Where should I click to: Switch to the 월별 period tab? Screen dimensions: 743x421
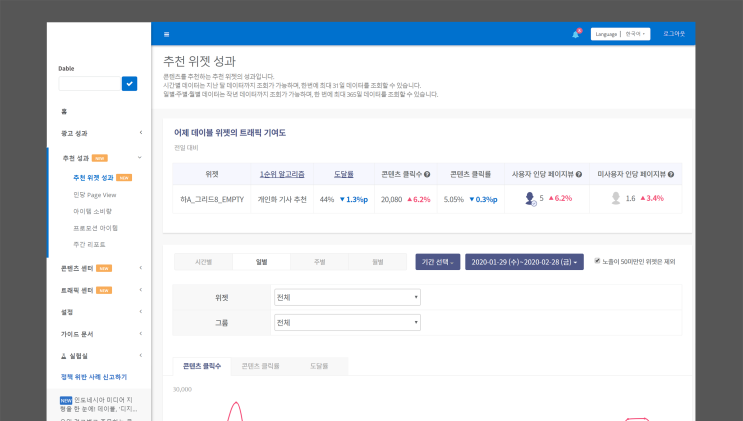pos(378,262)
